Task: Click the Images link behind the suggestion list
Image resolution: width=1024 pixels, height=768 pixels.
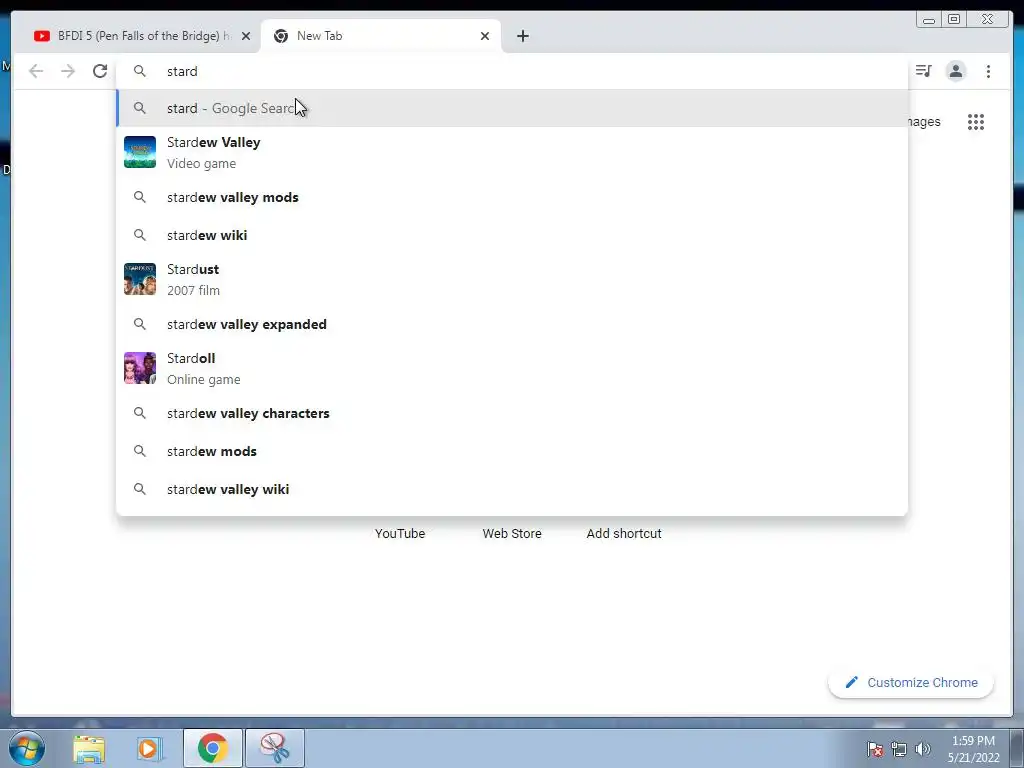Action: pos(924,122)
